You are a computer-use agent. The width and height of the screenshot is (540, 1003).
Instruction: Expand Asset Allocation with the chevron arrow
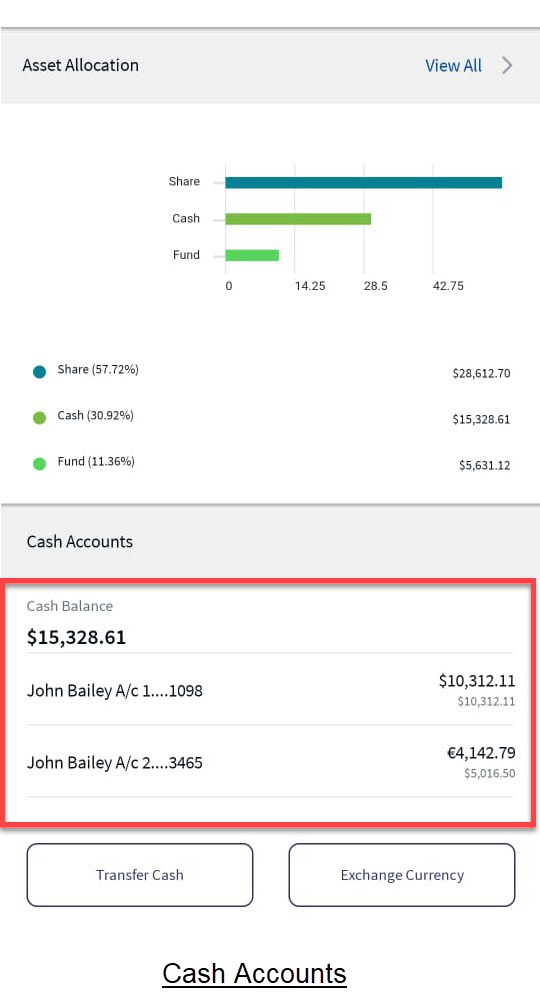[507, 65]
